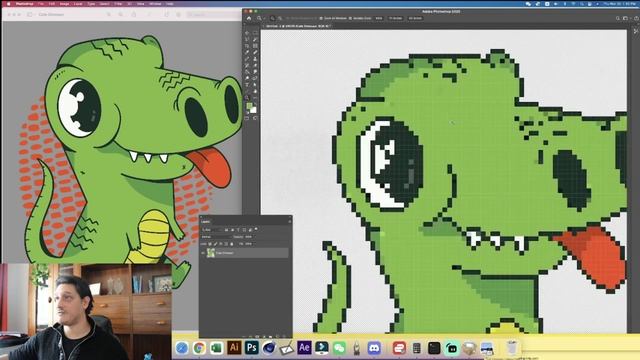This screenshot has height=360, width=640.
Task: Select the Layers panel tab
Action: coord(206,222)
